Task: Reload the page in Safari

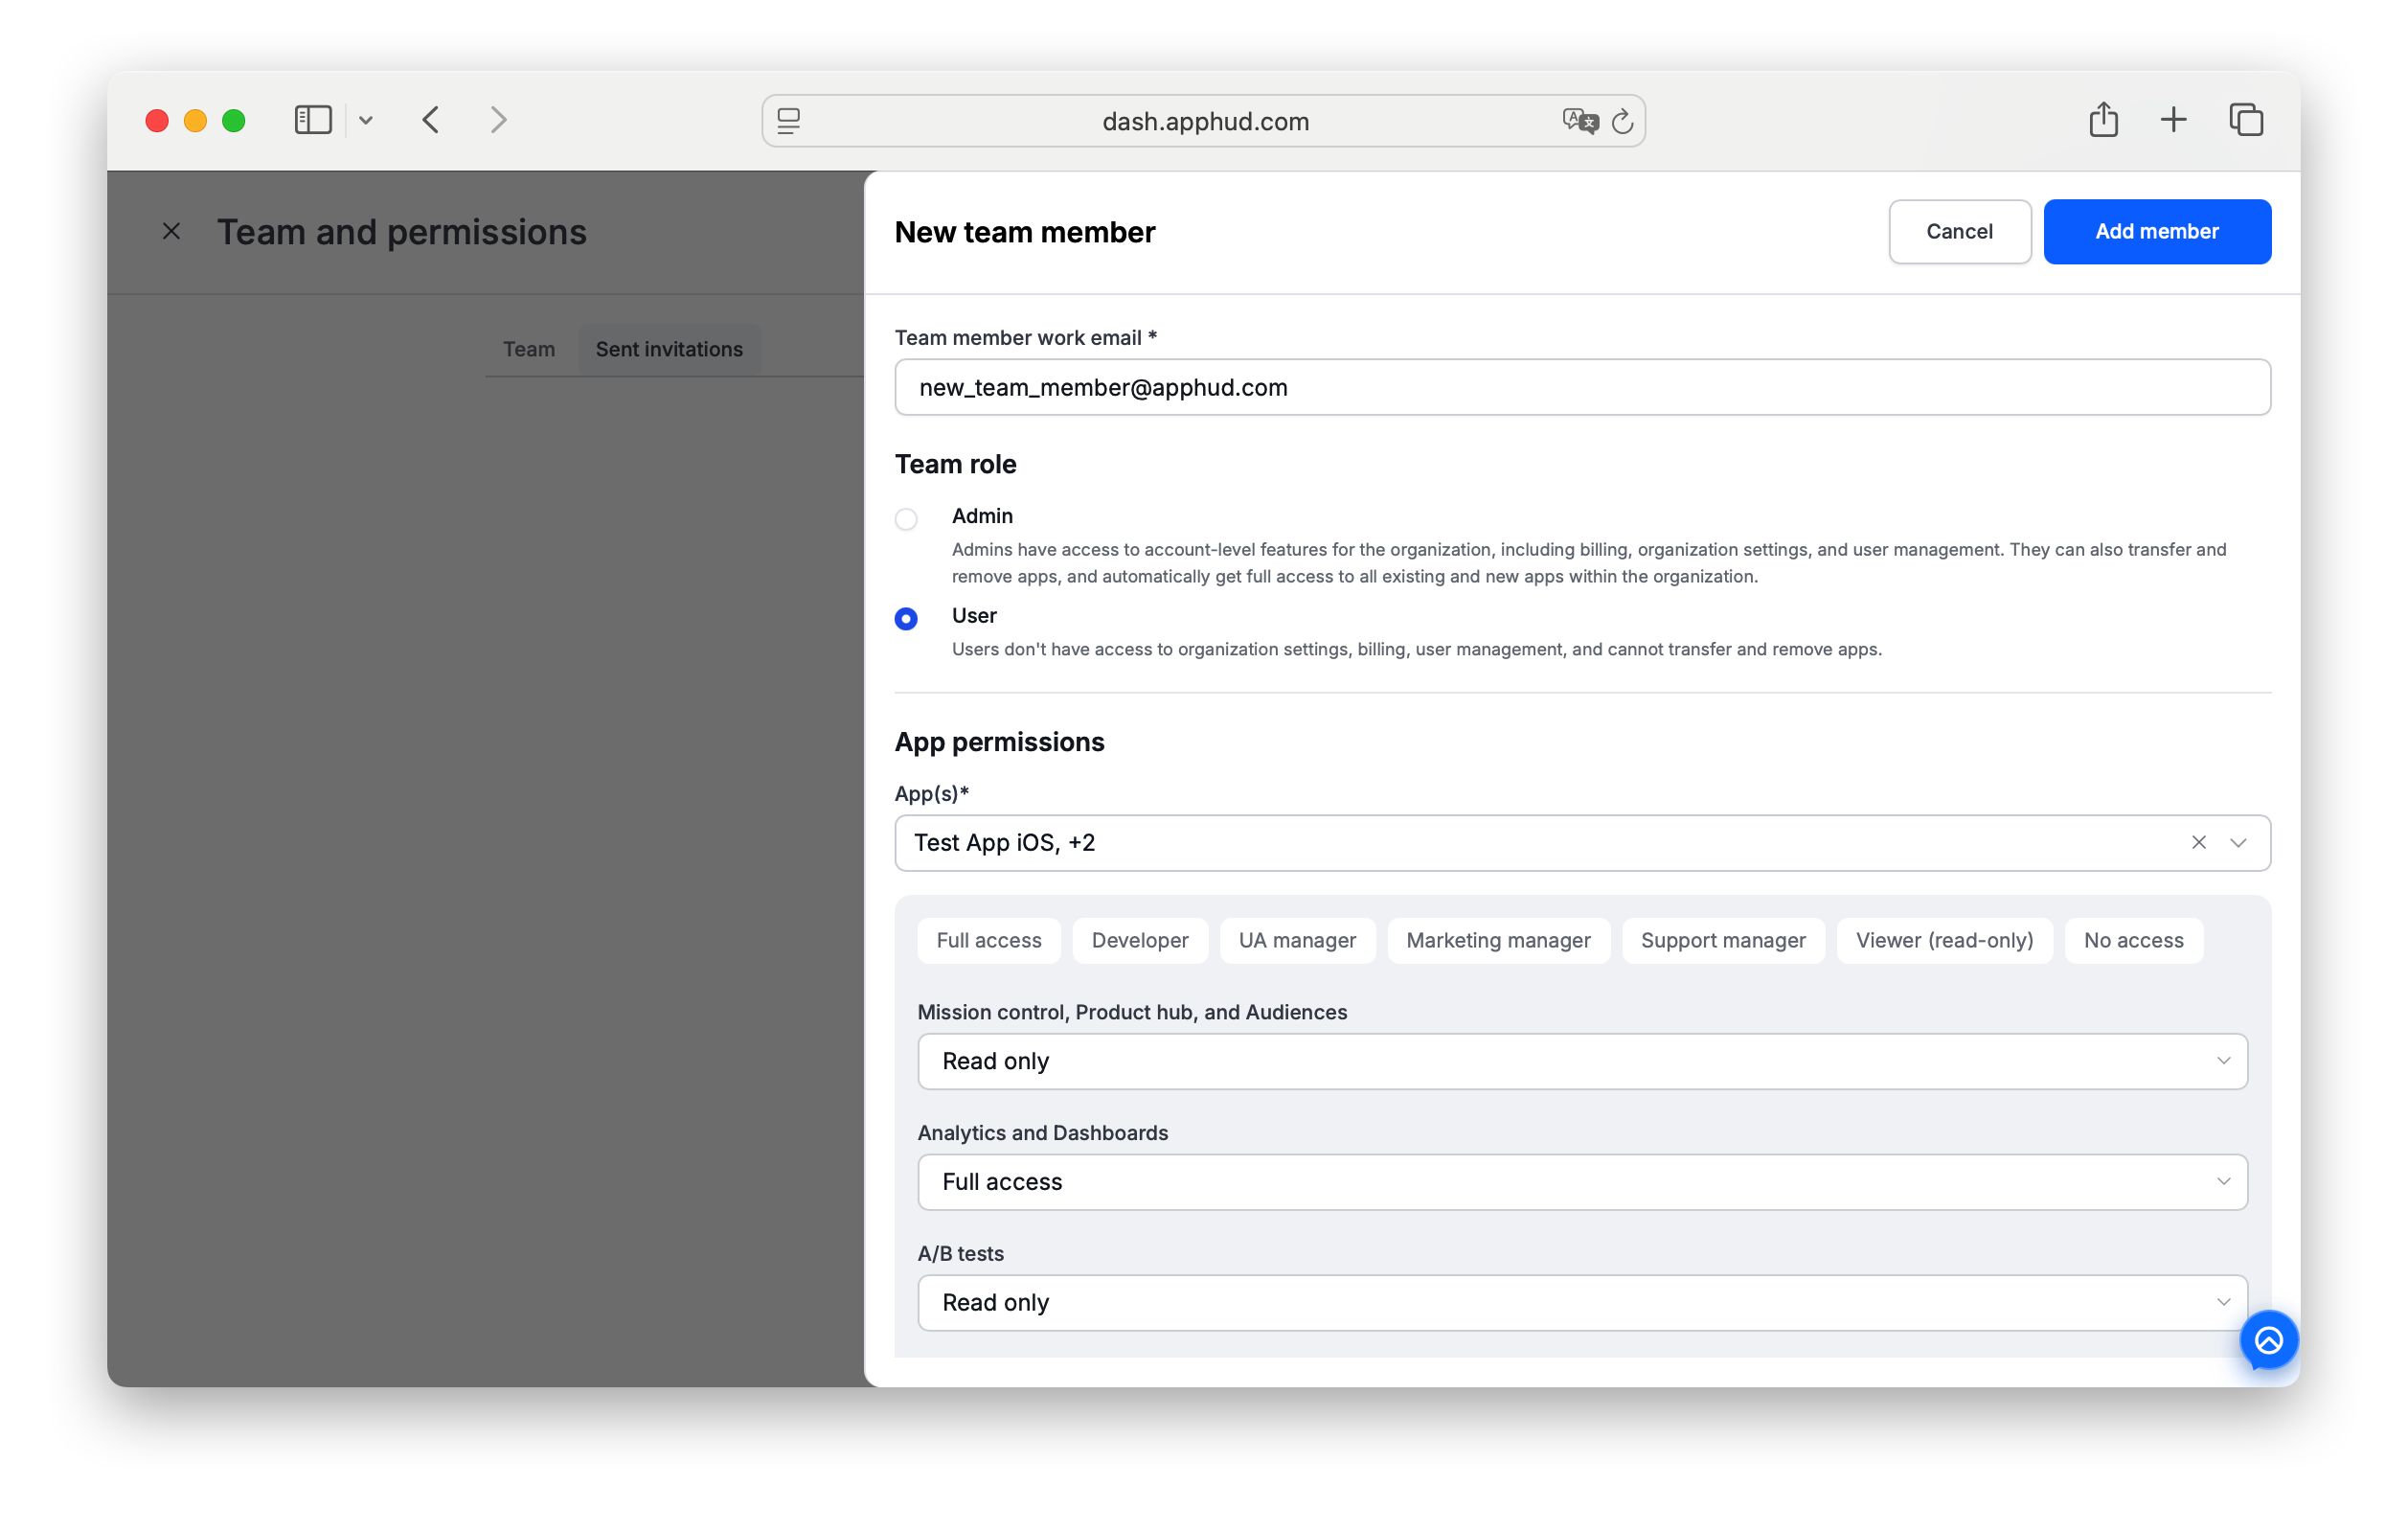Action: tap(1622, 121)
